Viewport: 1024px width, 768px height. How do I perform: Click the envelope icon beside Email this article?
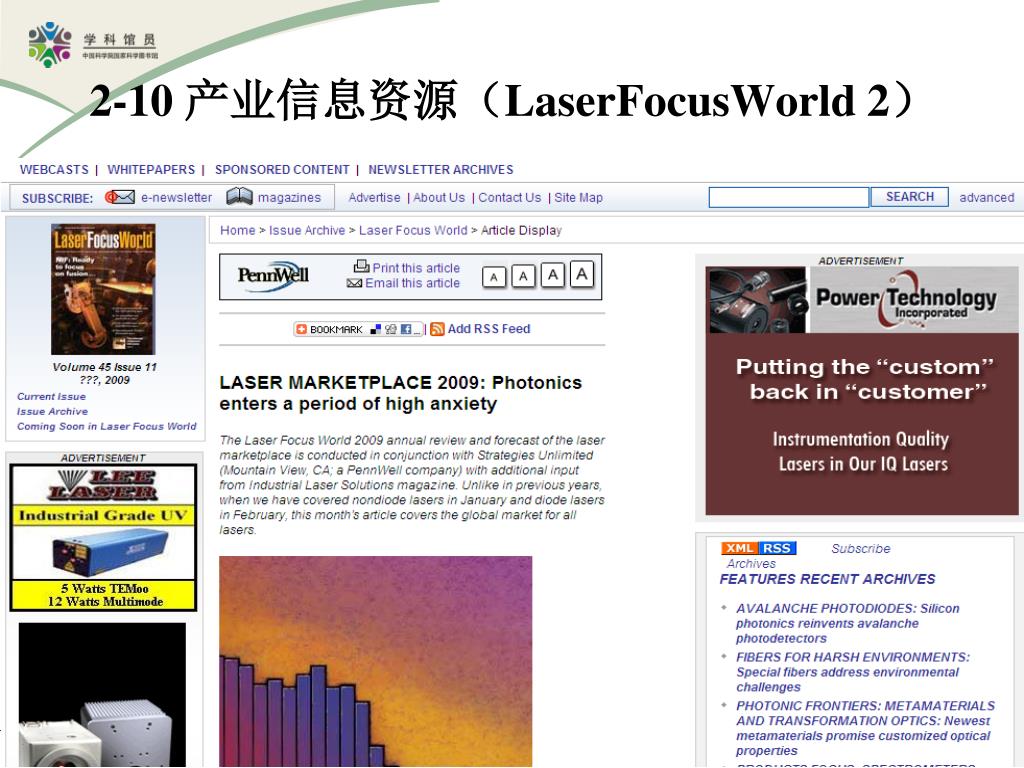[354, 283]
